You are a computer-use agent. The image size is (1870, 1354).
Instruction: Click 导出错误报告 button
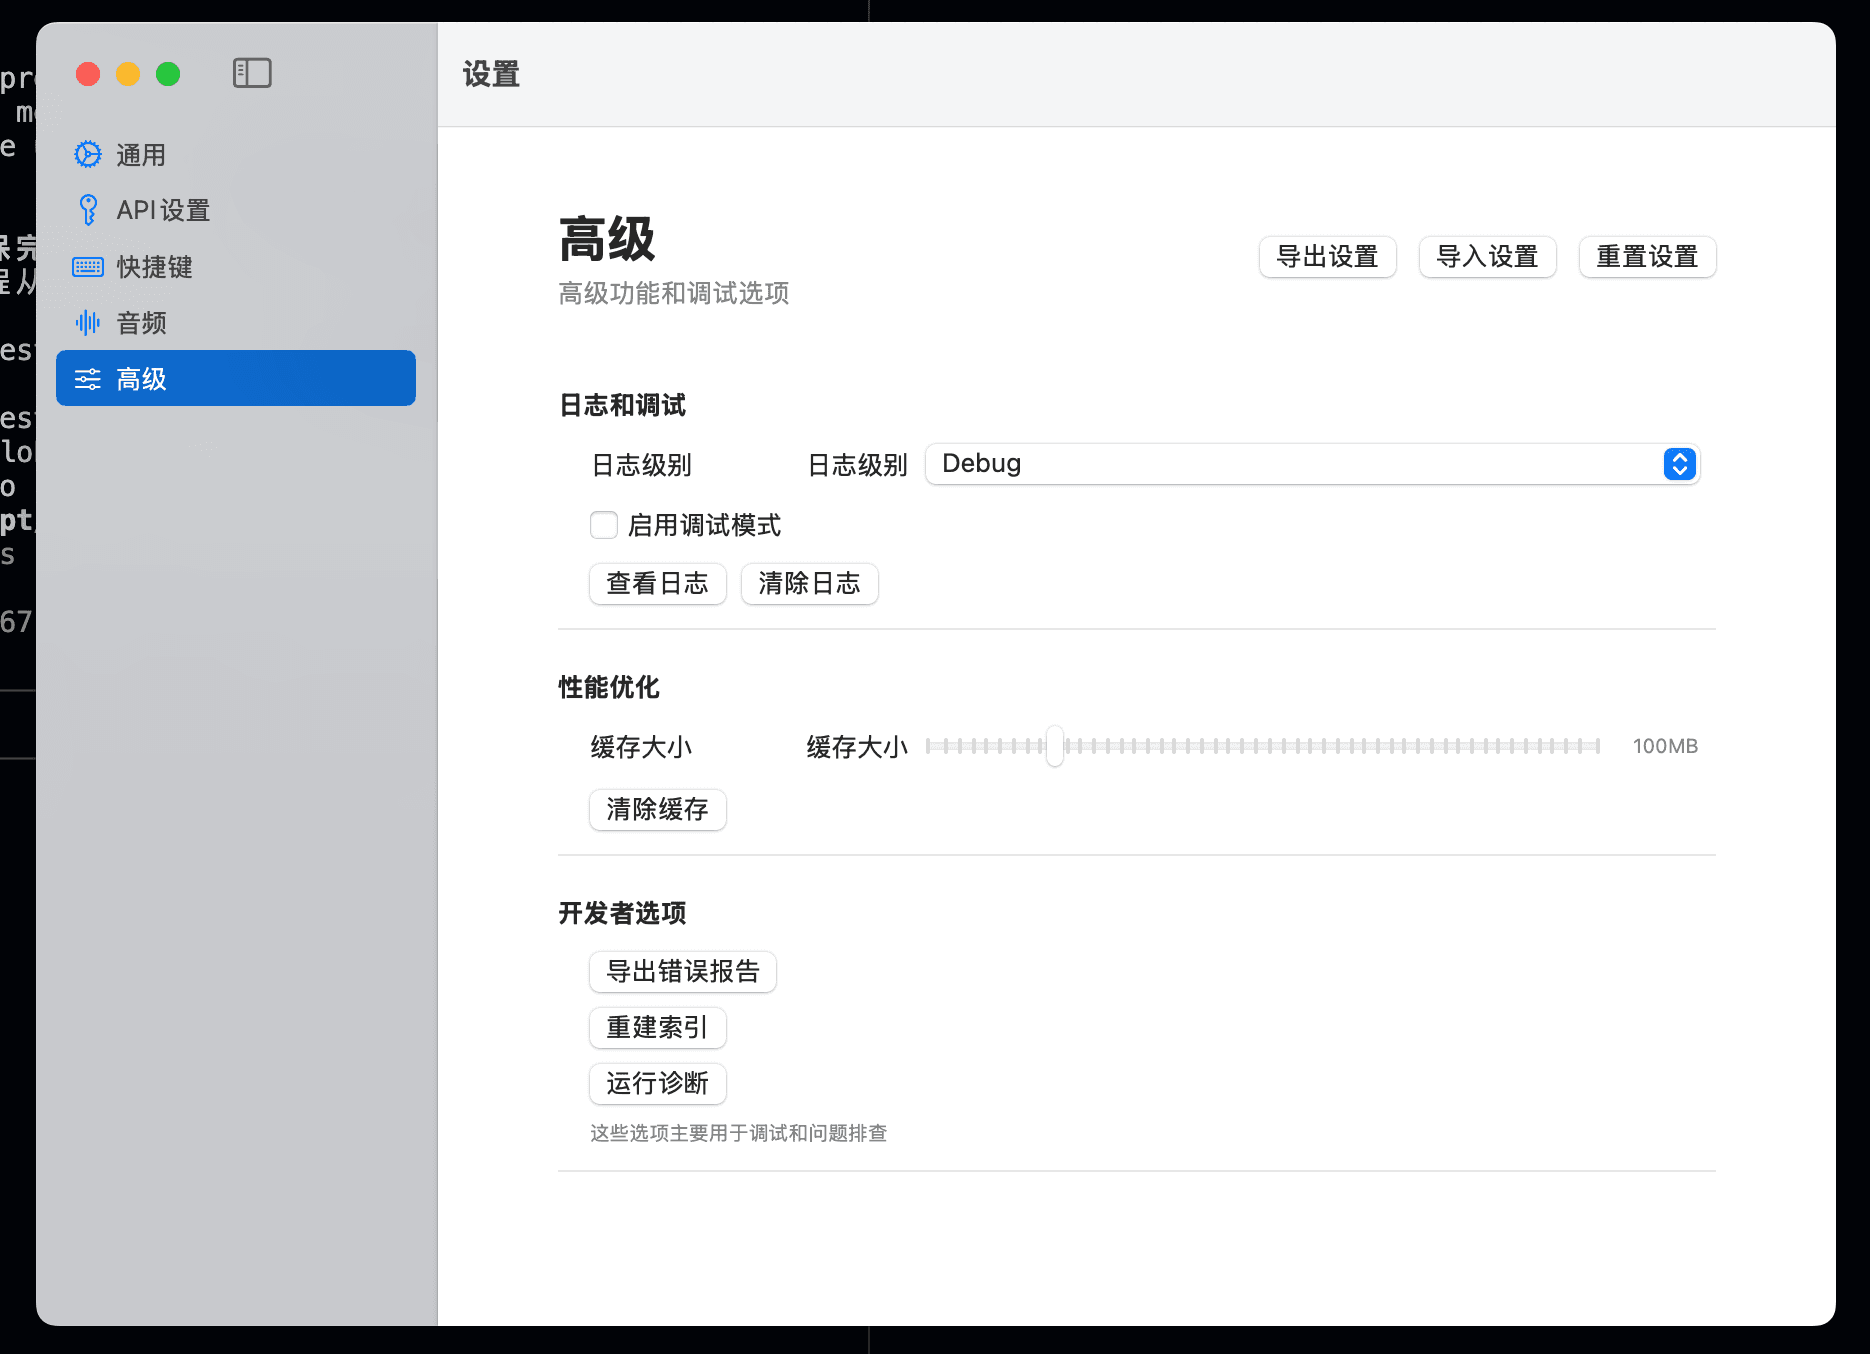tap(683, 971)
